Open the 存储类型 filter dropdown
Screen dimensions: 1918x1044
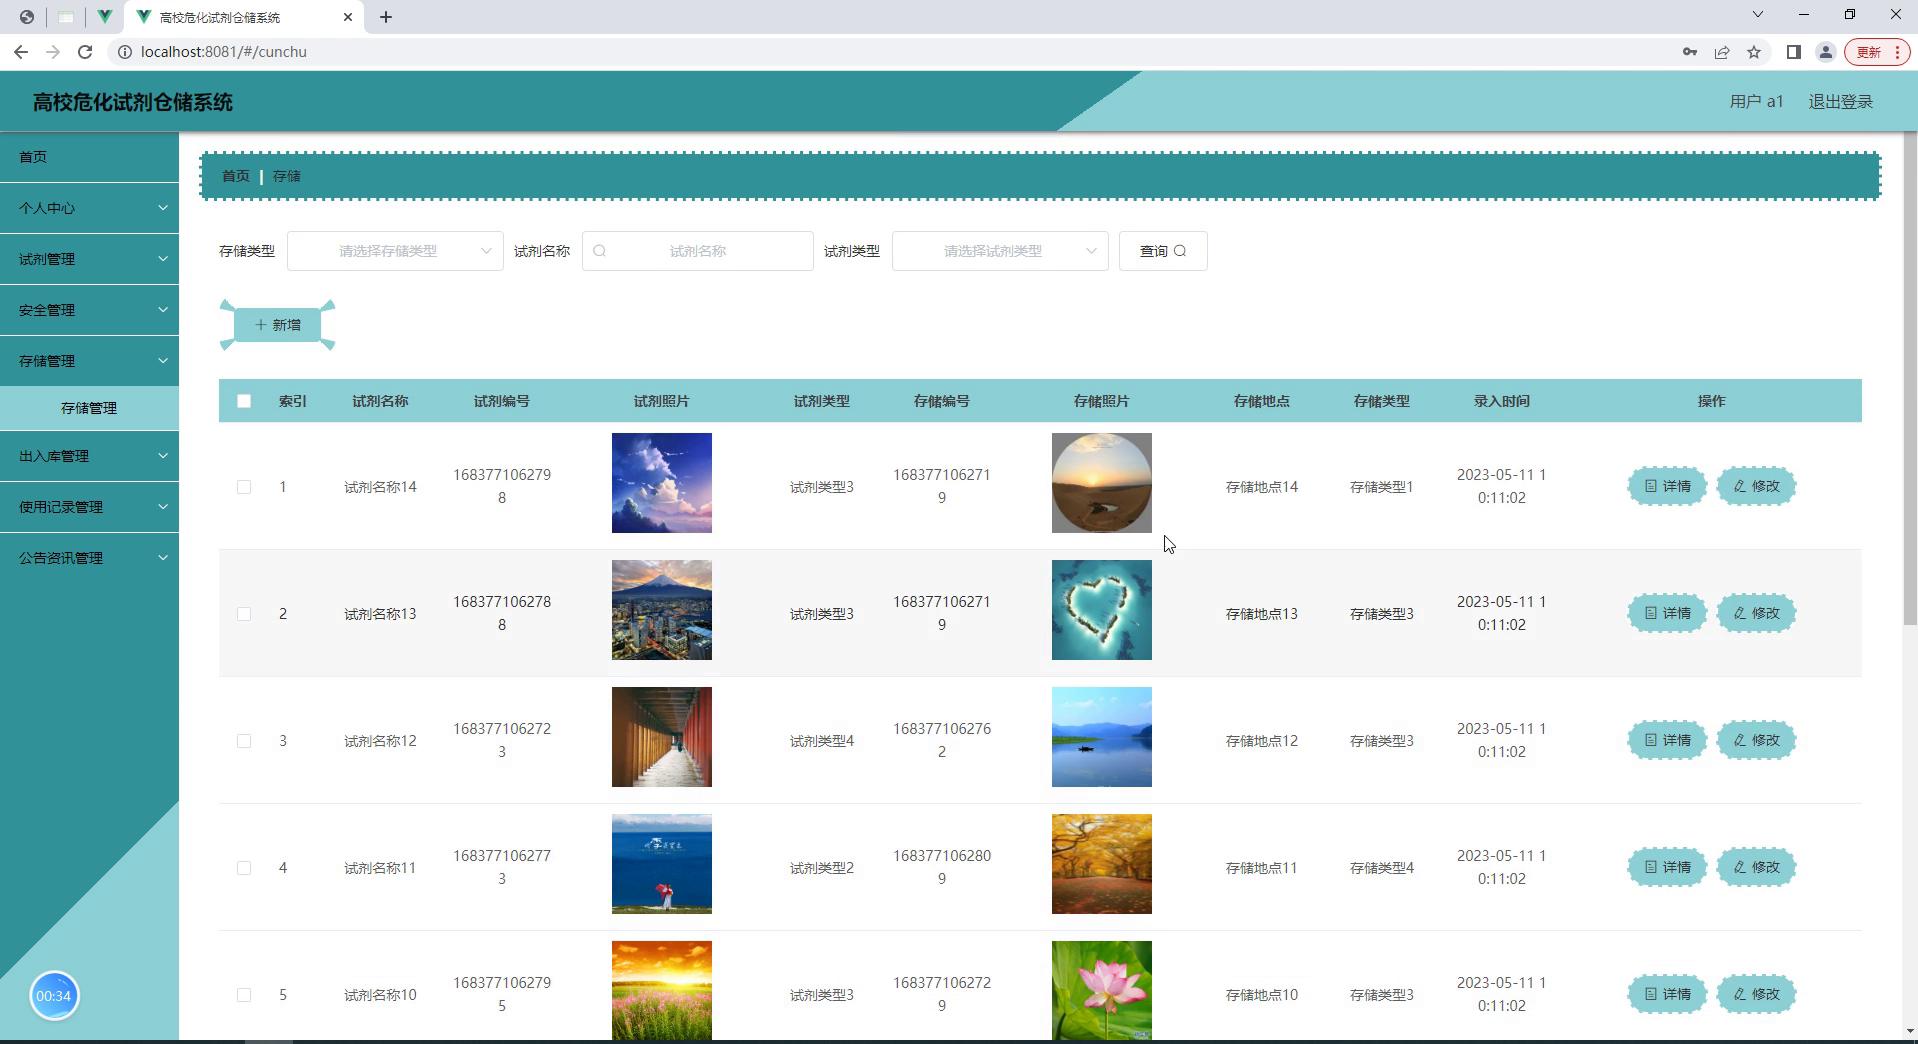(395, 251)
